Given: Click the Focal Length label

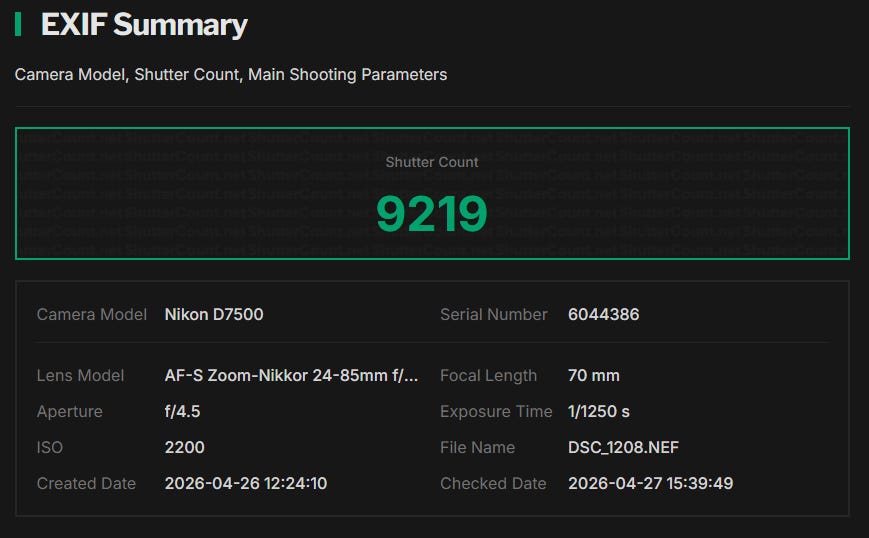Looking at the screenshot, I should pos(489,376).
